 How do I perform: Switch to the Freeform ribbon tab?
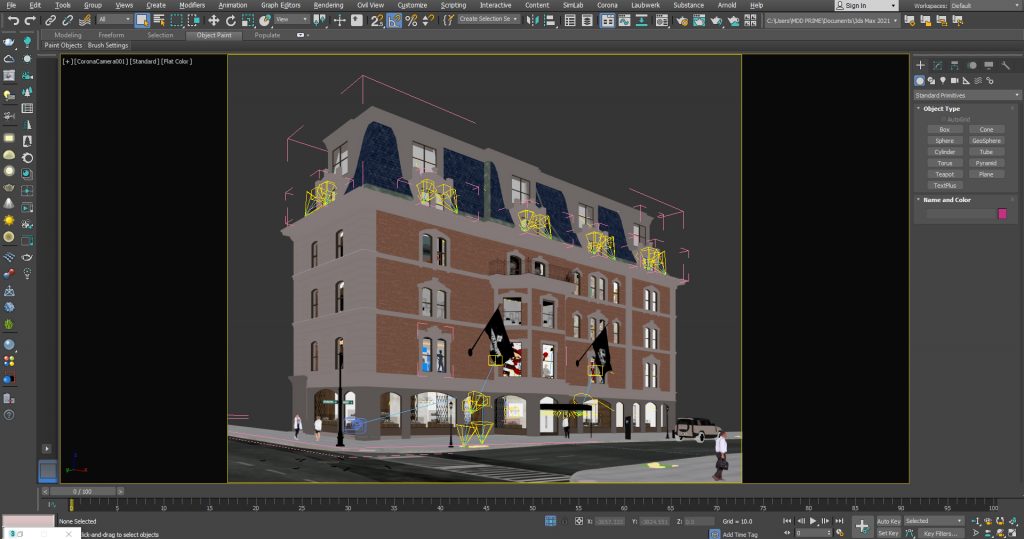111,35
